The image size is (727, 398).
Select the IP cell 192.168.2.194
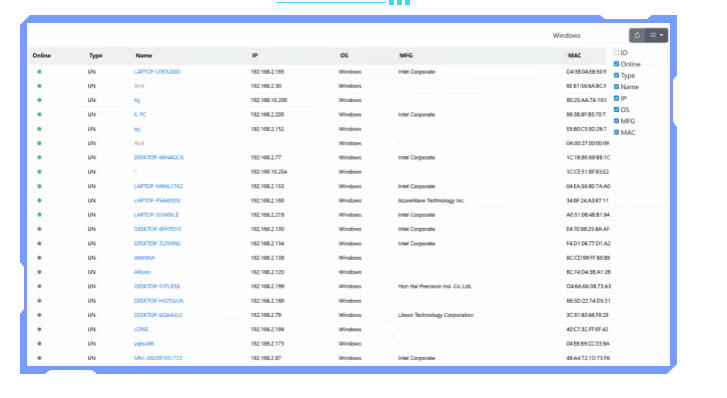(x=268, y=329)
